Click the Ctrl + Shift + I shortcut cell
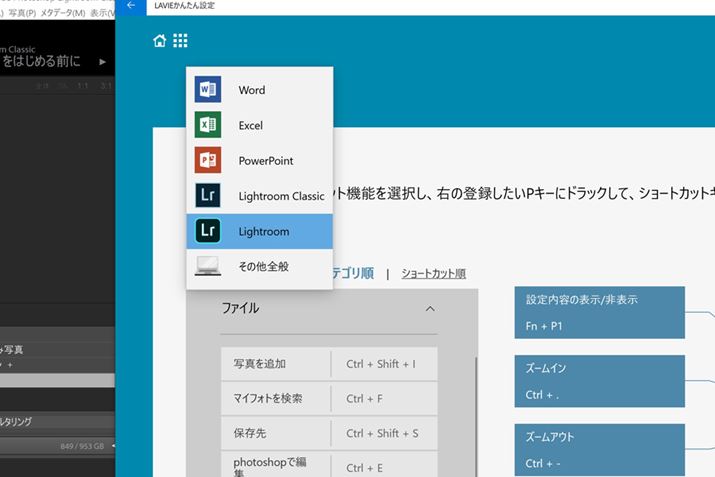Image resolution: width=715 pixels, height=477 pixels. click(384, 364)
